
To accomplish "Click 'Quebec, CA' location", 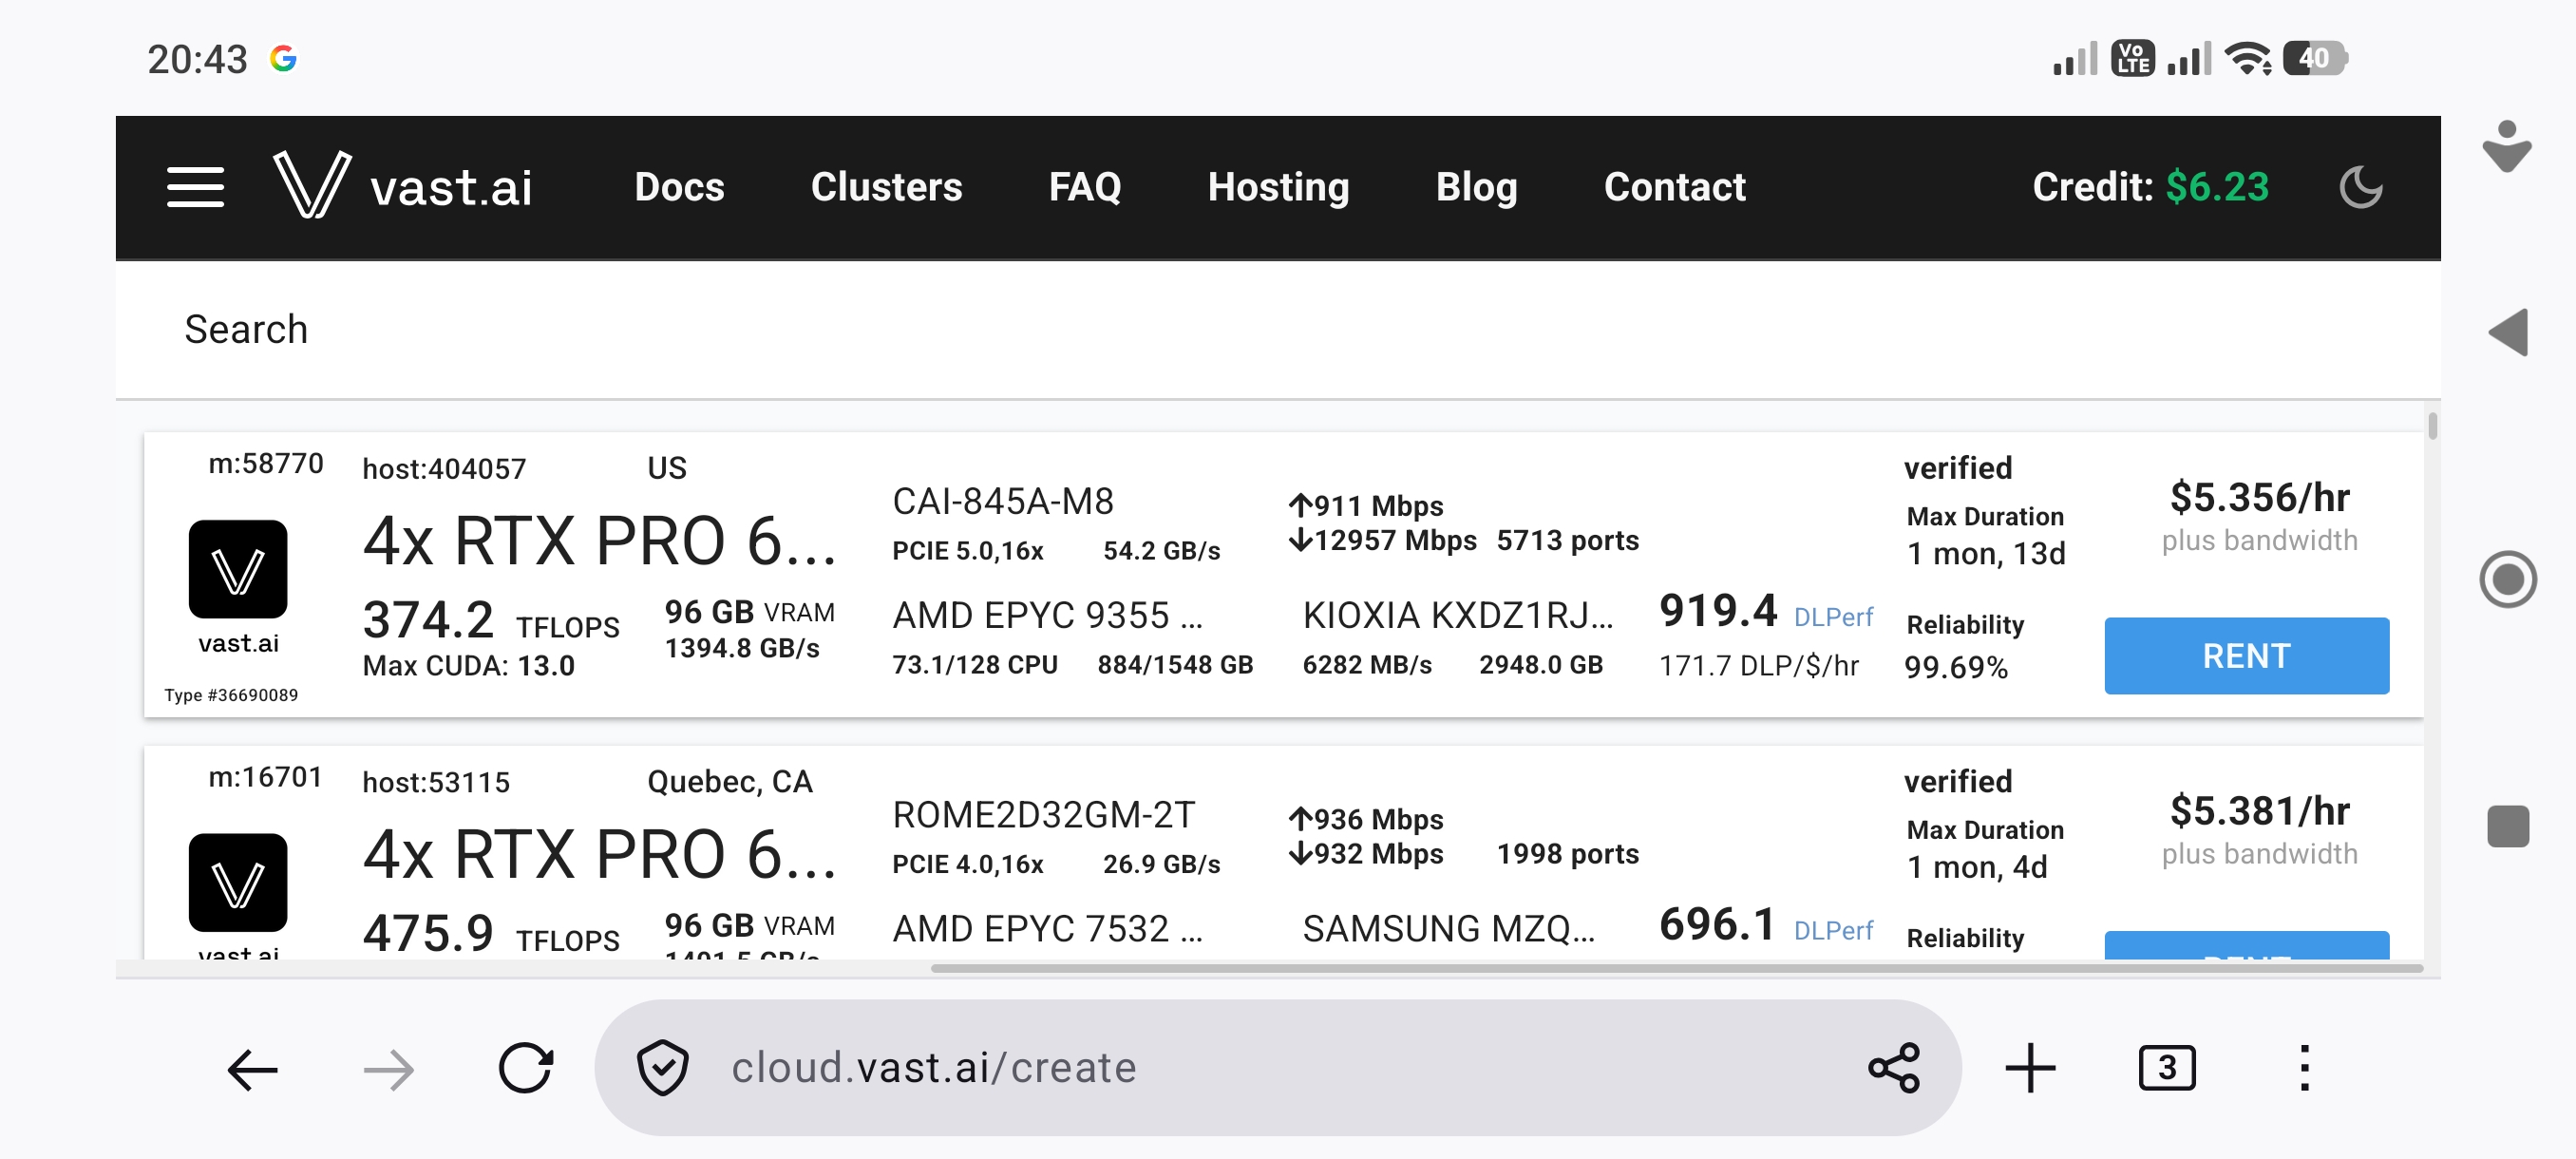I will [x=730, y=781].
